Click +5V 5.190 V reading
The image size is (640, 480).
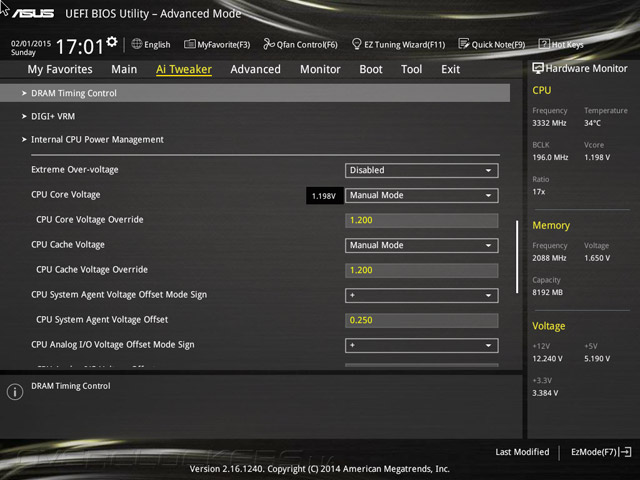597,358
